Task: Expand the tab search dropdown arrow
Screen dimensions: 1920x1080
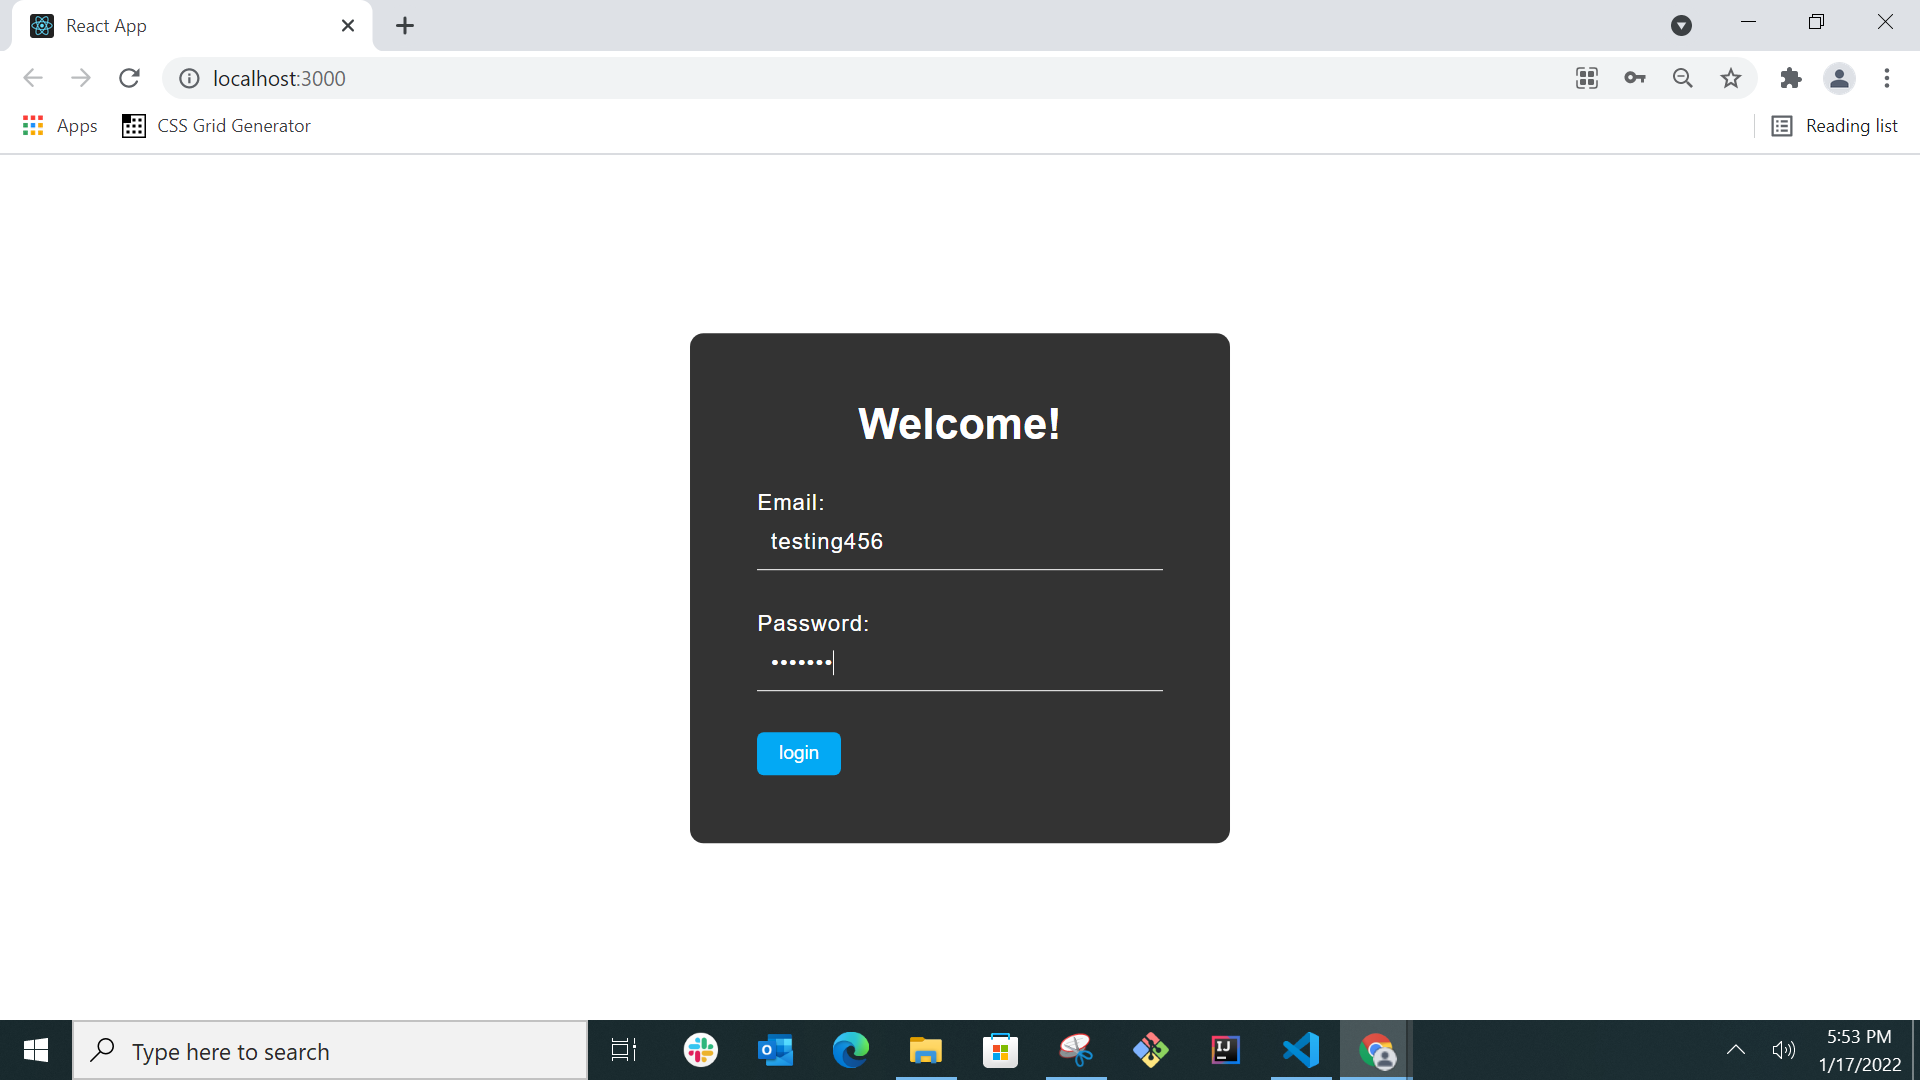Action: (x=1681, y=26)
